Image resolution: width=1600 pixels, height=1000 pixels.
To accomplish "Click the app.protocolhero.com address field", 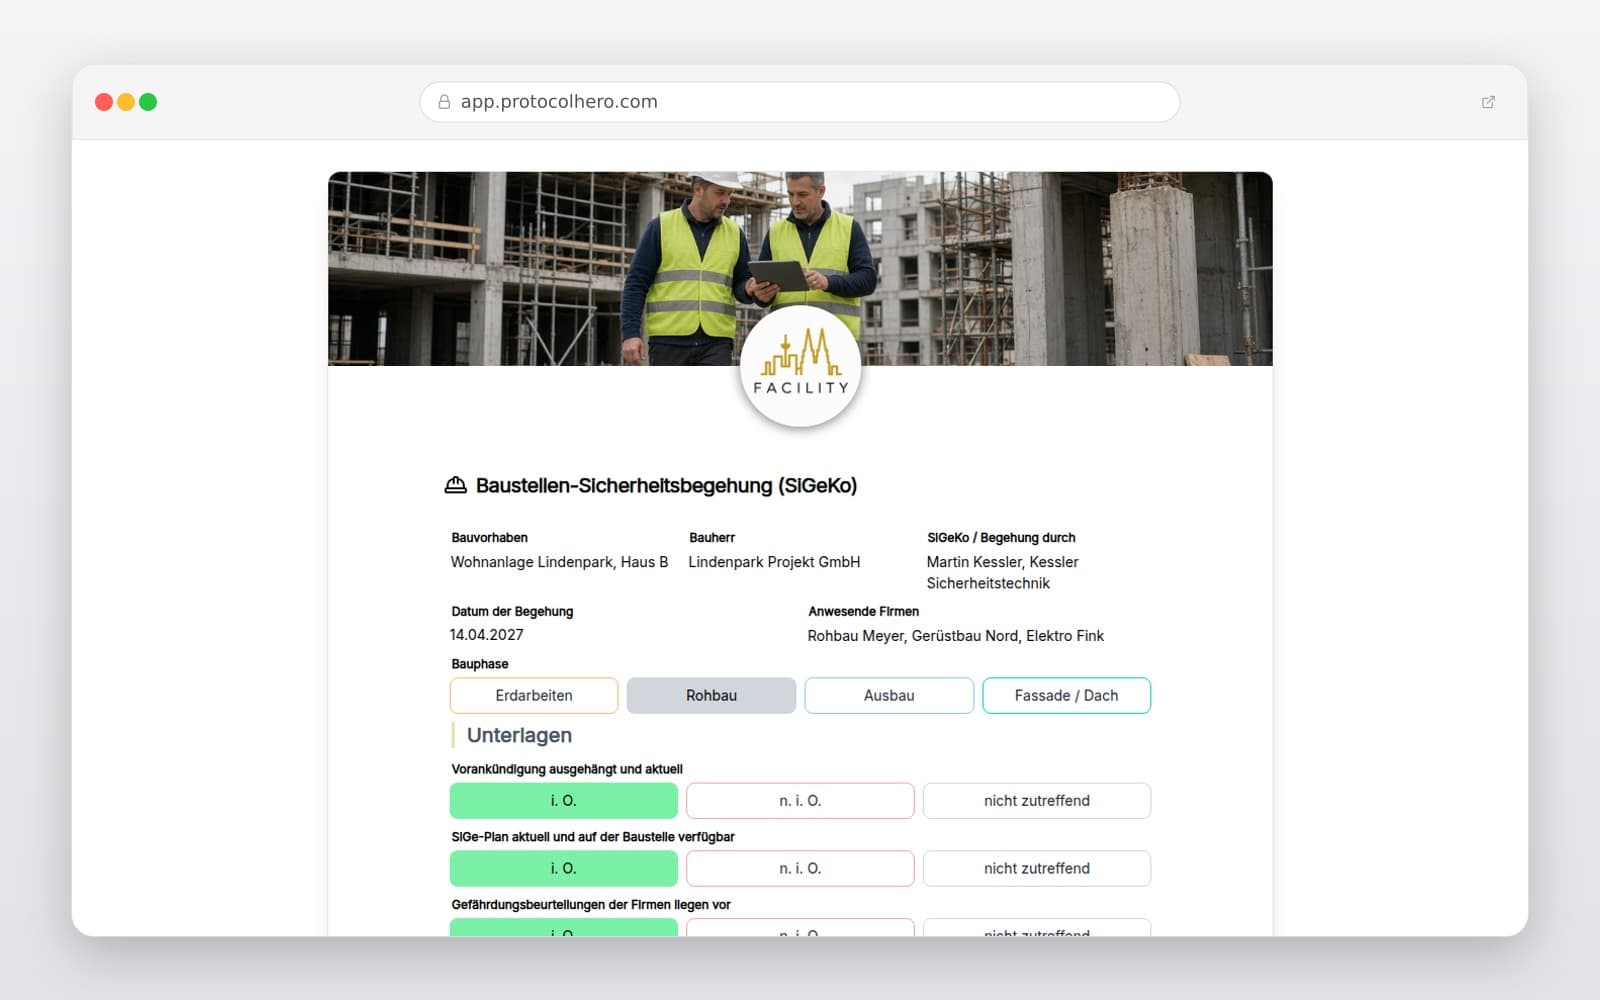I will [800, 102].
